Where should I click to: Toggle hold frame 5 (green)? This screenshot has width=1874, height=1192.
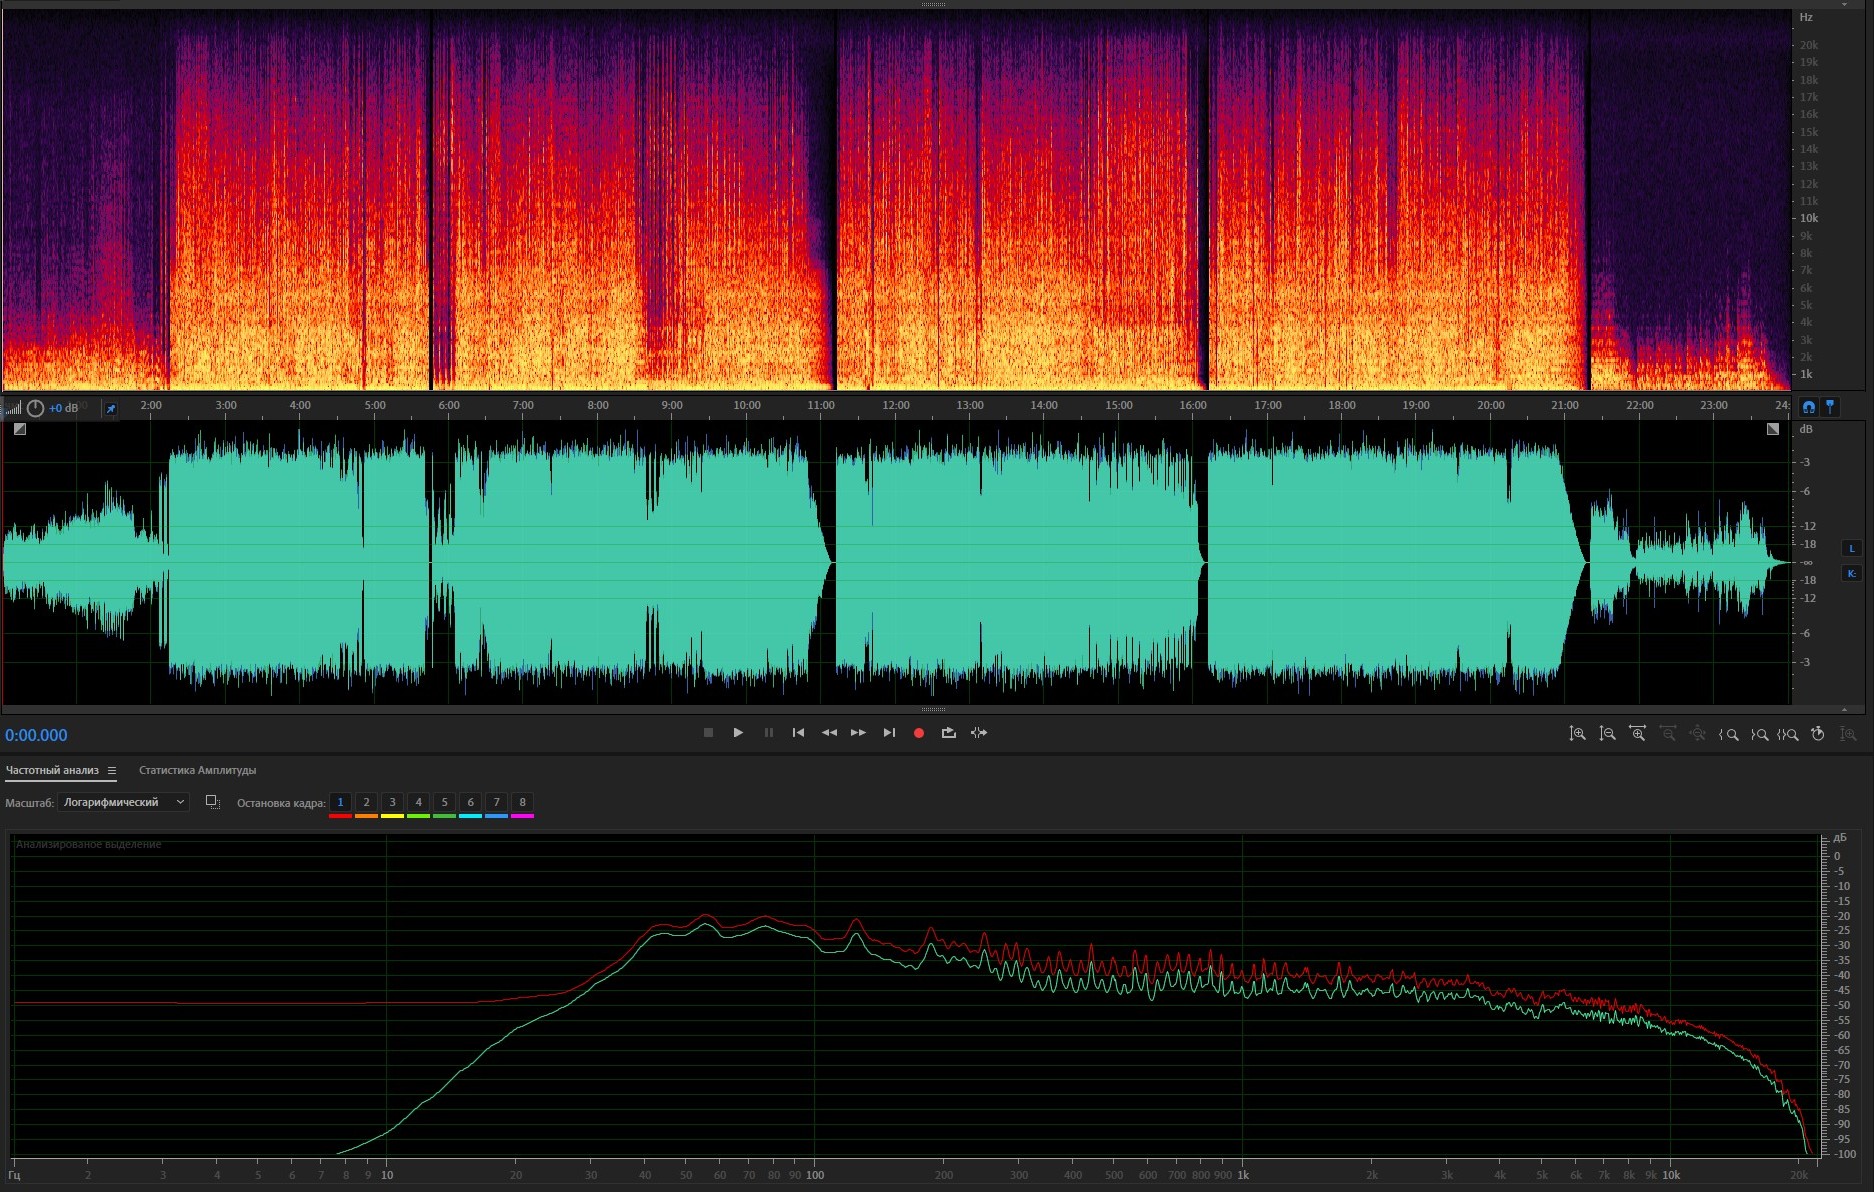coord(444,803)
